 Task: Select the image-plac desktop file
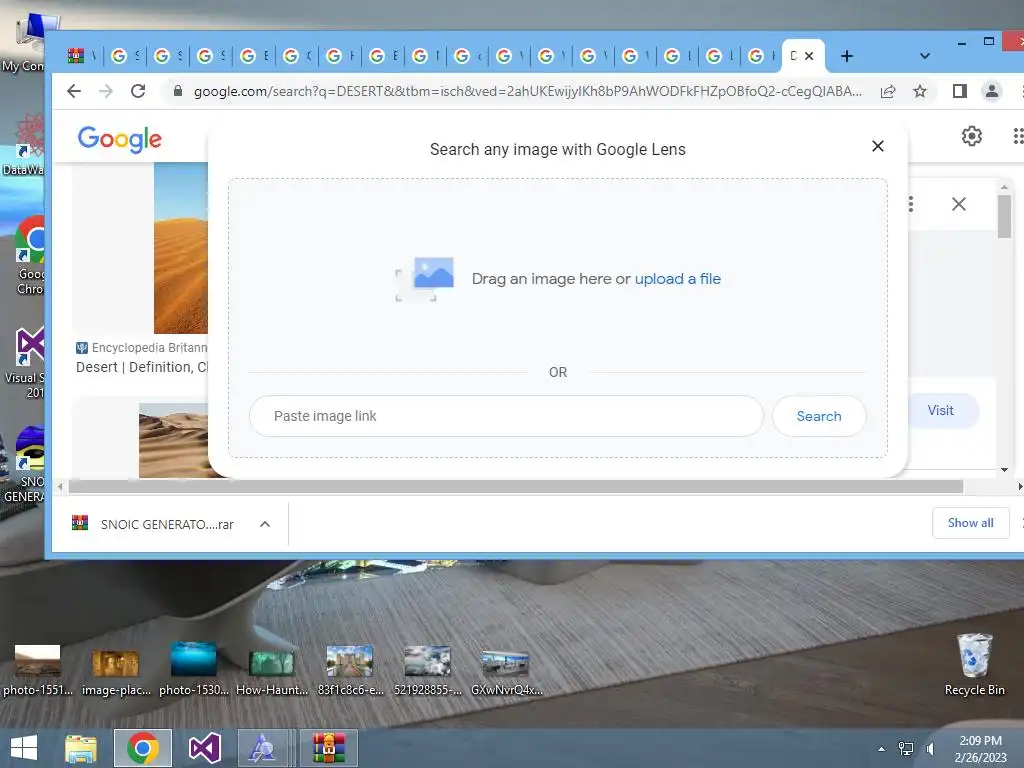coord(116,670)
